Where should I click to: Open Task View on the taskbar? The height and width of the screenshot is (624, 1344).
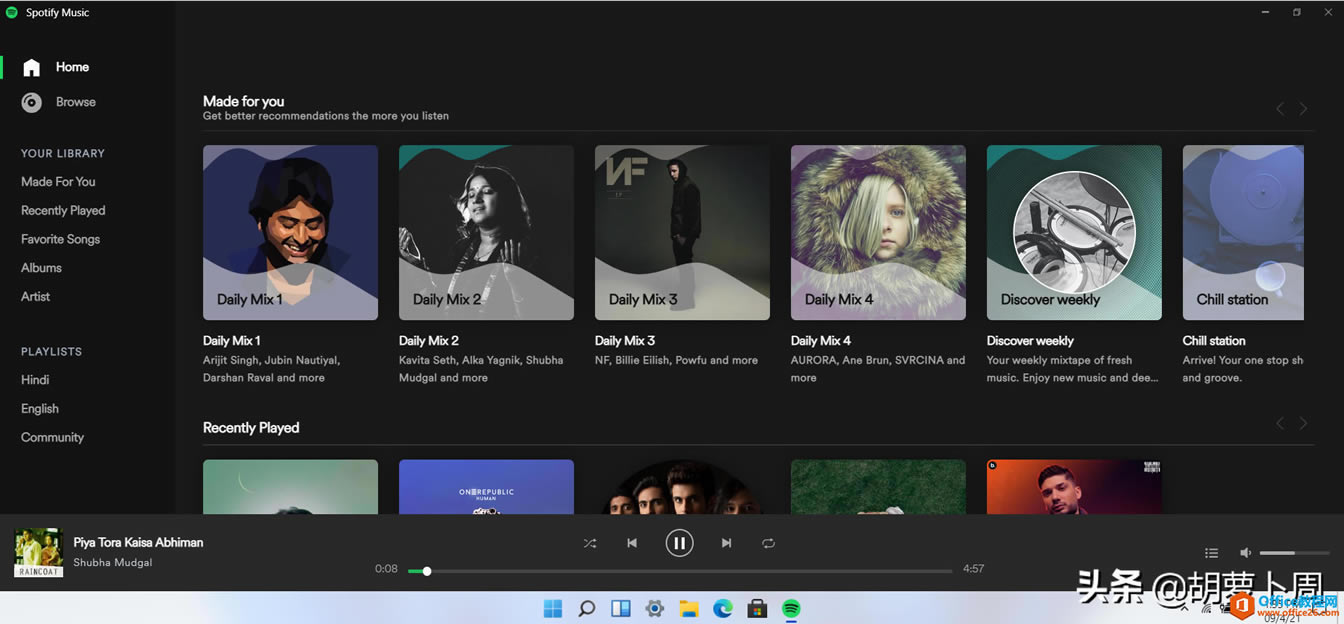click(x=620, y=608)
